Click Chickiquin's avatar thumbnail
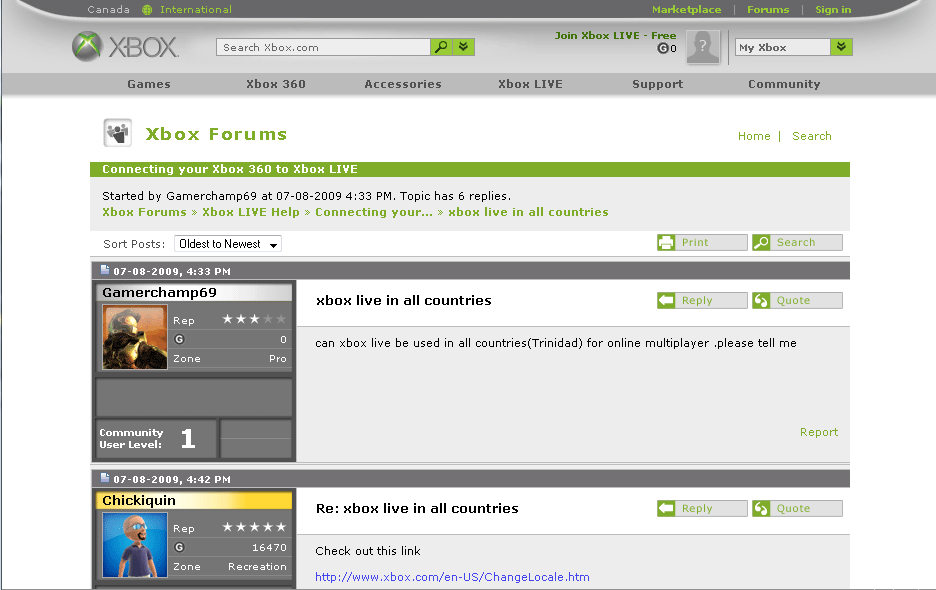The height and width of the screenshot is (590, 936). (x=134, y=545)
